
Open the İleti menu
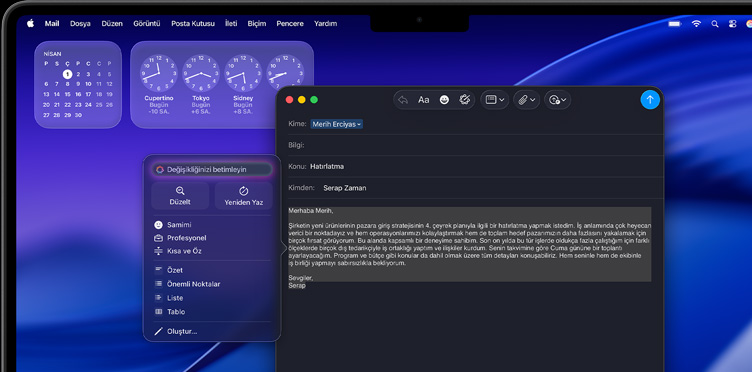(x=231, y=23)
